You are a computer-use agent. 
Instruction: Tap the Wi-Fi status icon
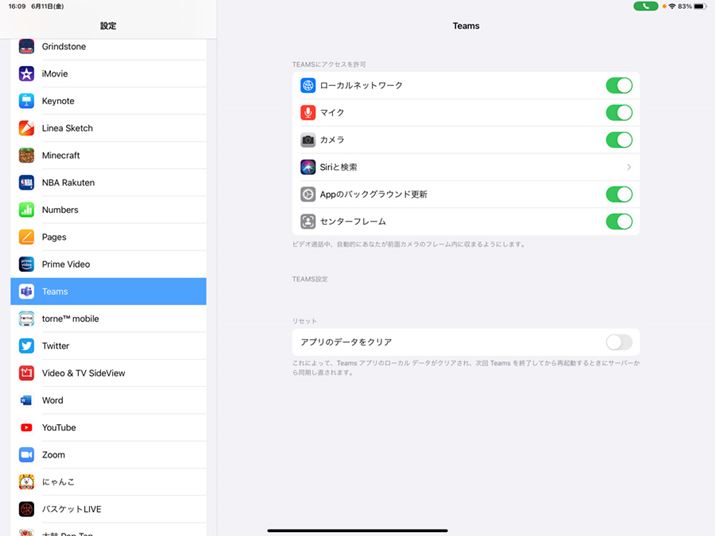point(672,6)
